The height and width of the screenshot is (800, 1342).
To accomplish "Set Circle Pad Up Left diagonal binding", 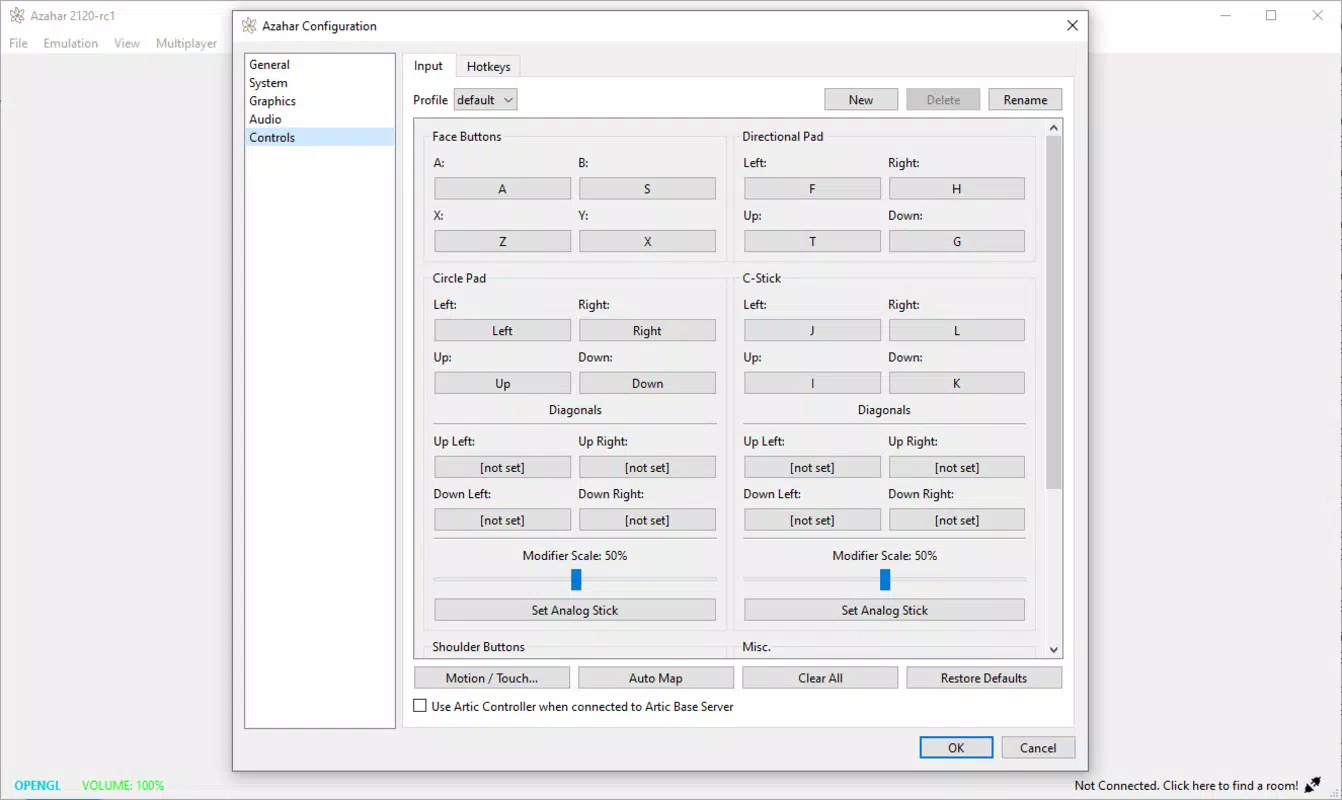I will [x=502, y=468].
